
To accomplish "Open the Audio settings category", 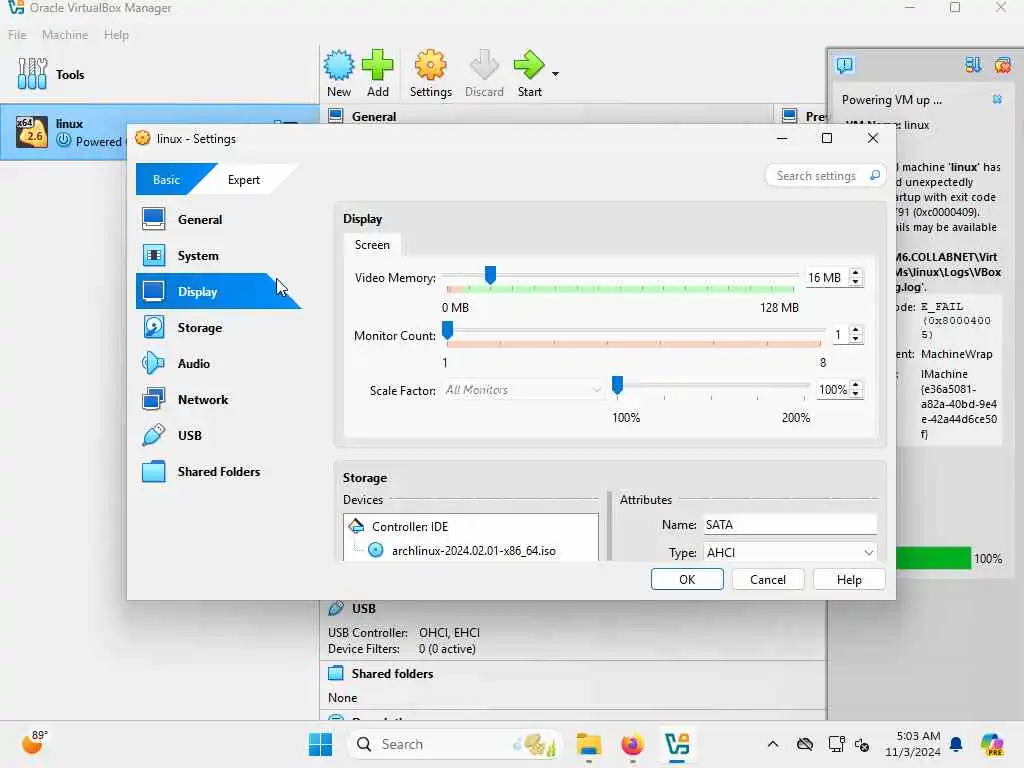I will (x=193, y=363).
